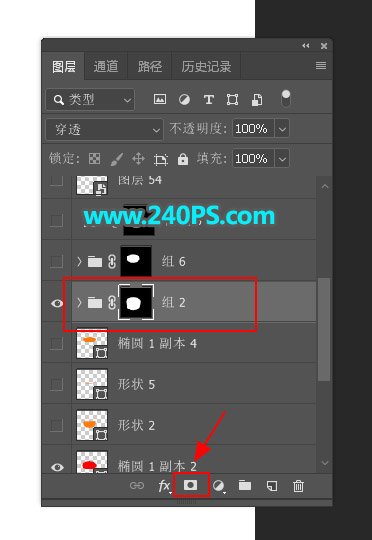Viewport: 372px width, 540px height.
Task: Show the 图层 54 layer
Action: (x=56, y=181)
